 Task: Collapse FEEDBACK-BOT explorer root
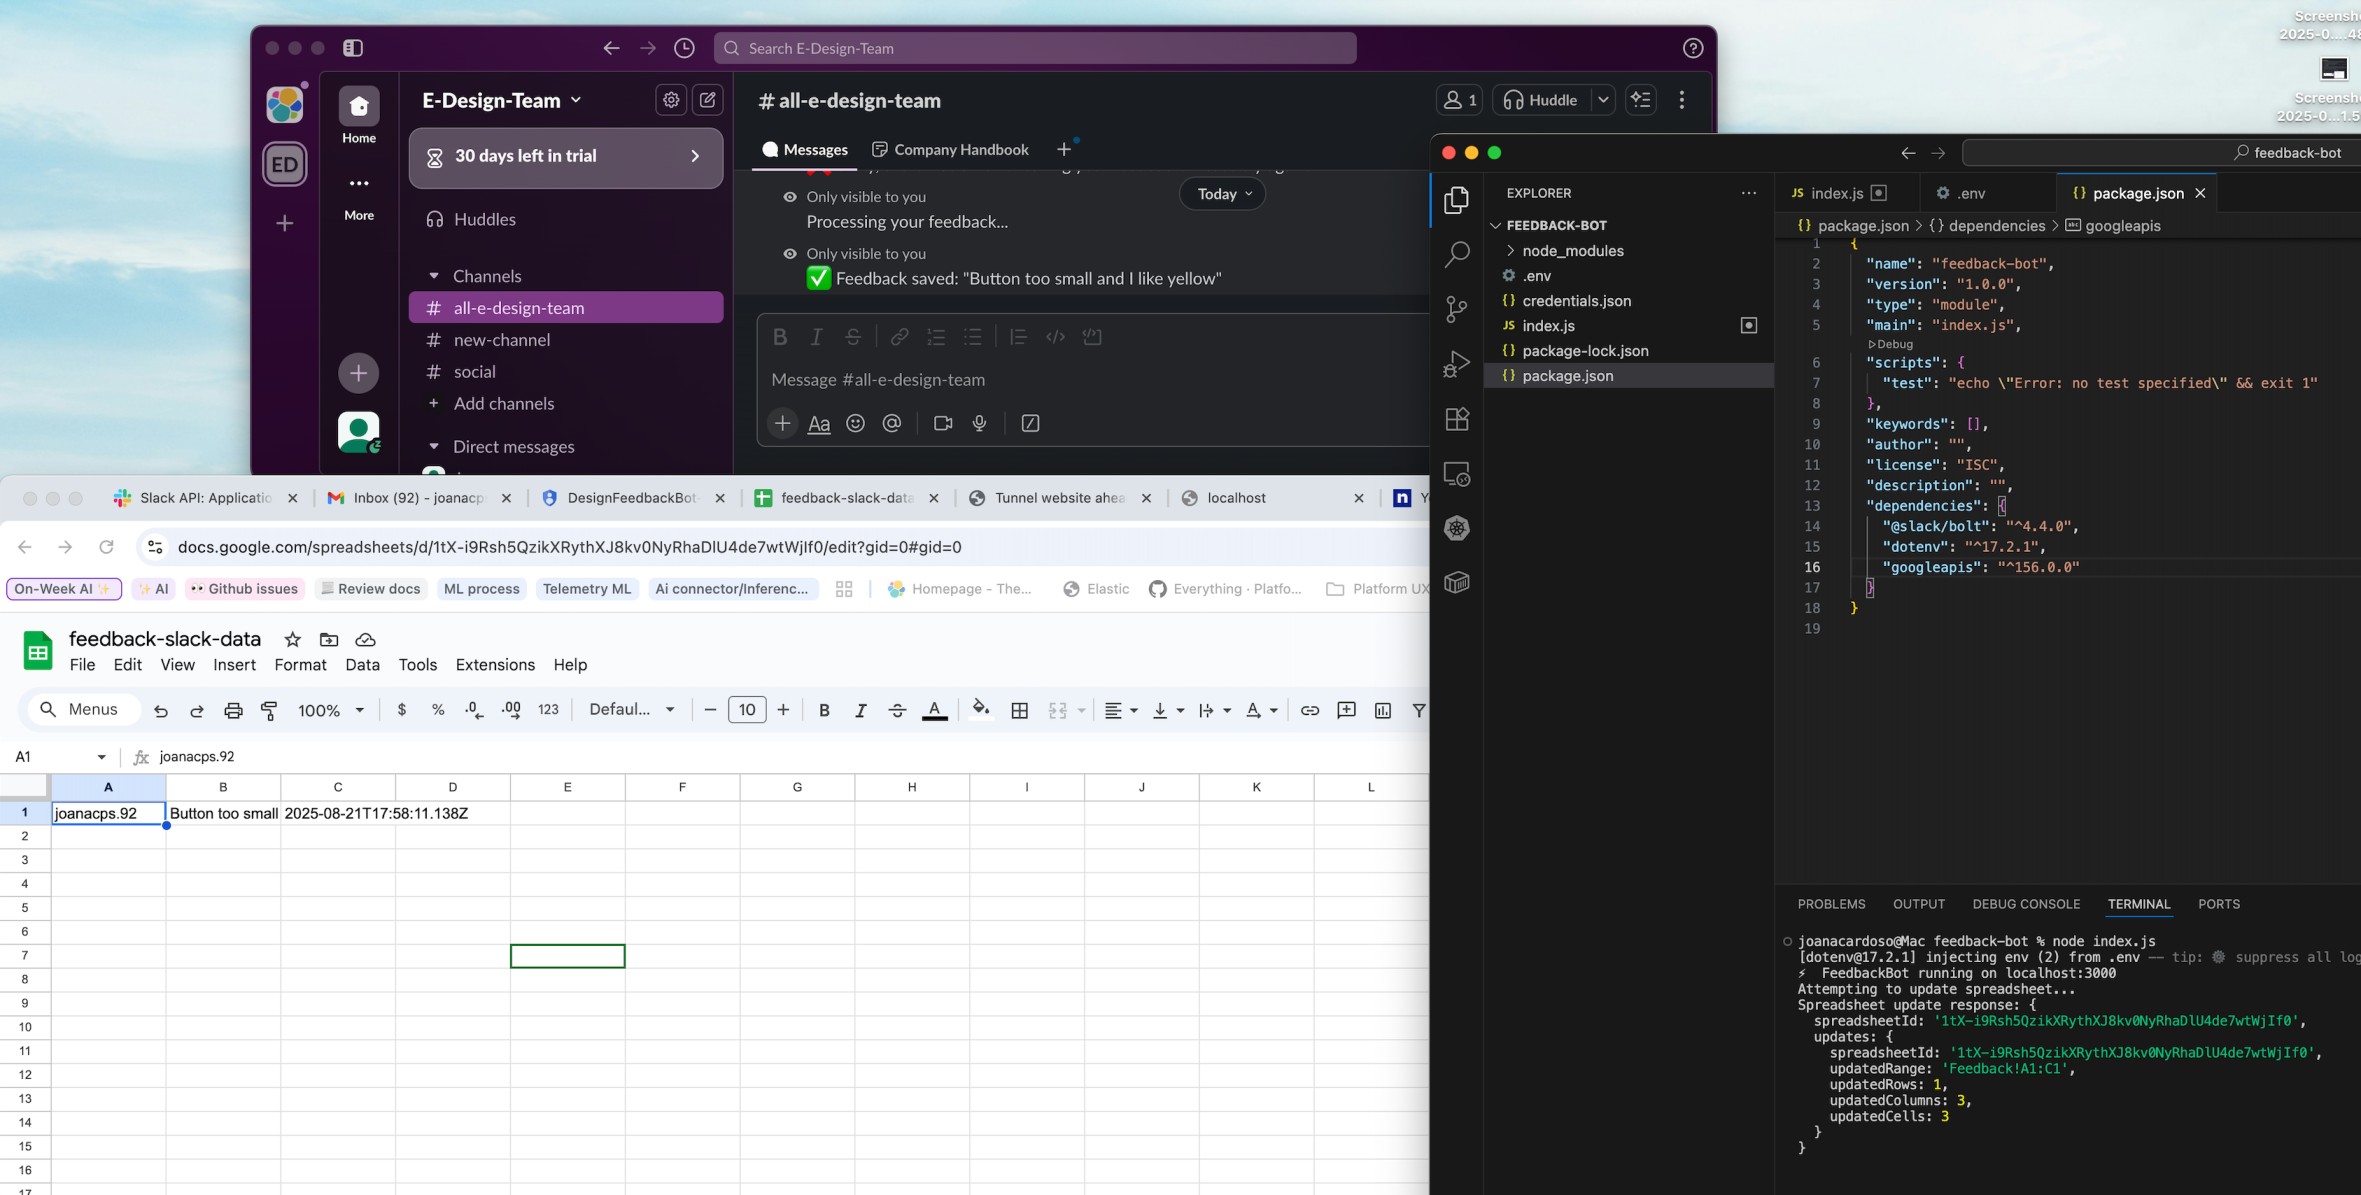1556,225
